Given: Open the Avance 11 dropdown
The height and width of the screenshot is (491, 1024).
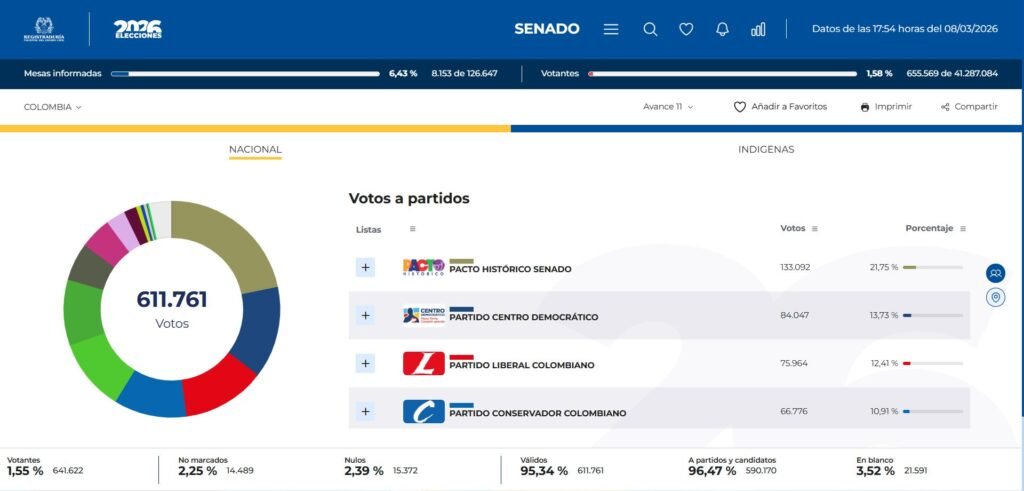Looking at the screenshot, I should pyautogui.click(x=667, y=107).
